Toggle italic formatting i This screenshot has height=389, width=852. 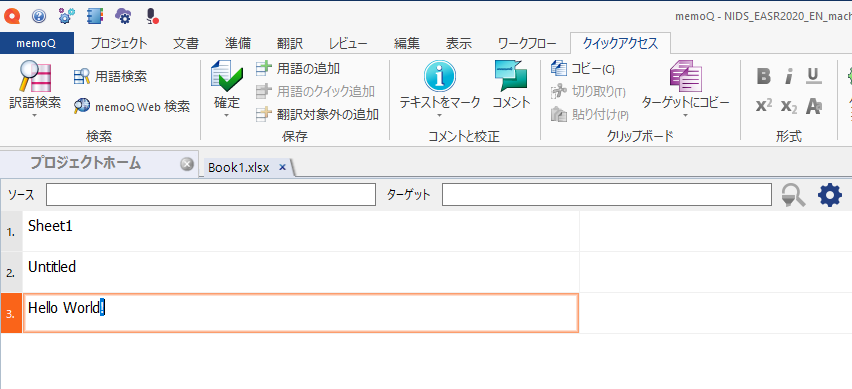[x=788, y=77]
